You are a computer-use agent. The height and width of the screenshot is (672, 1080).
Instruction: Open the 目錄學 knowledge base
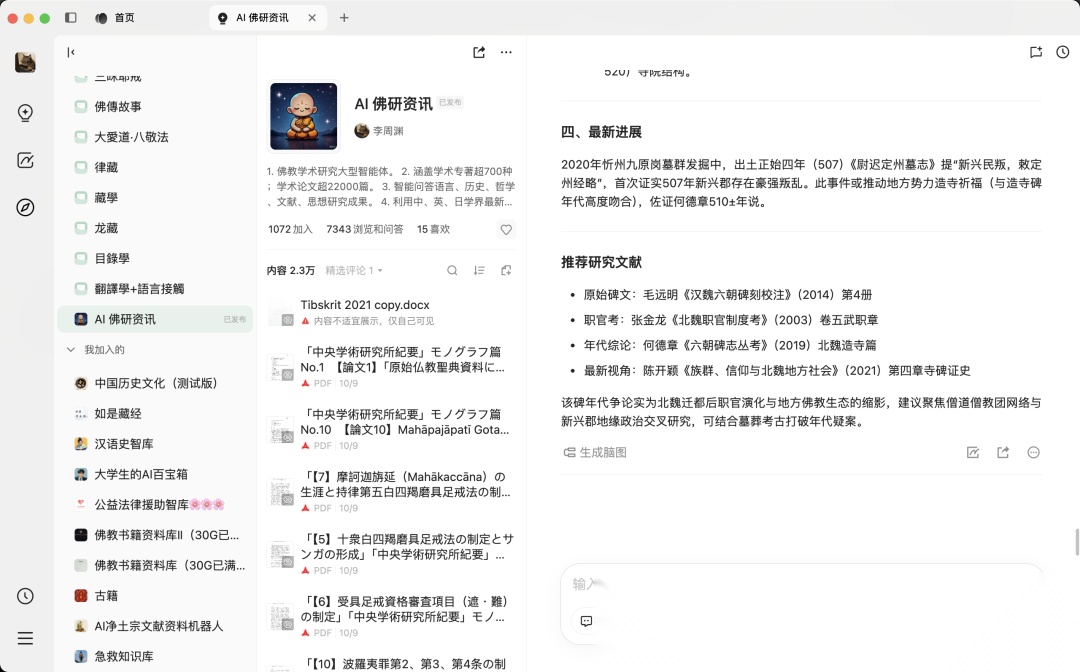tap(156, 258)
